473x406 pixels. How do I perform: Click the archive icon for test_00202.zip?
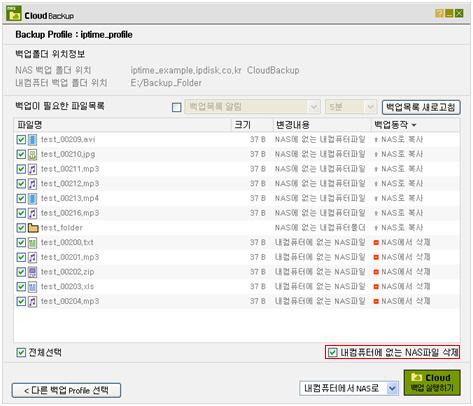[x=32, y=272]
